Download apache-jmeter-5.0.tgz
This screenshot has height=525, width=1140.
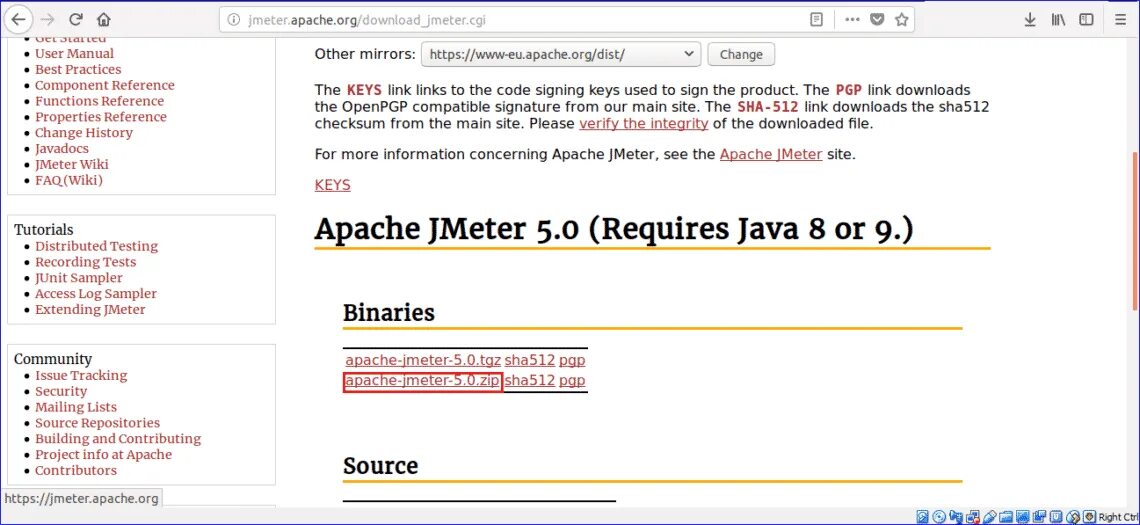click(x=423, y=360)
